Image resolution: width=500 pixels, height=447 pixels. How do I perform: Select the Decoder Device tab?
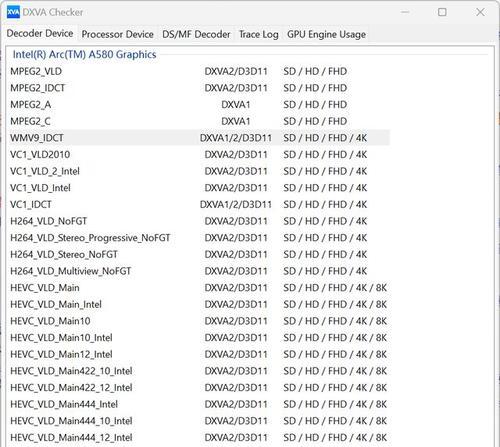click(40, 33)
